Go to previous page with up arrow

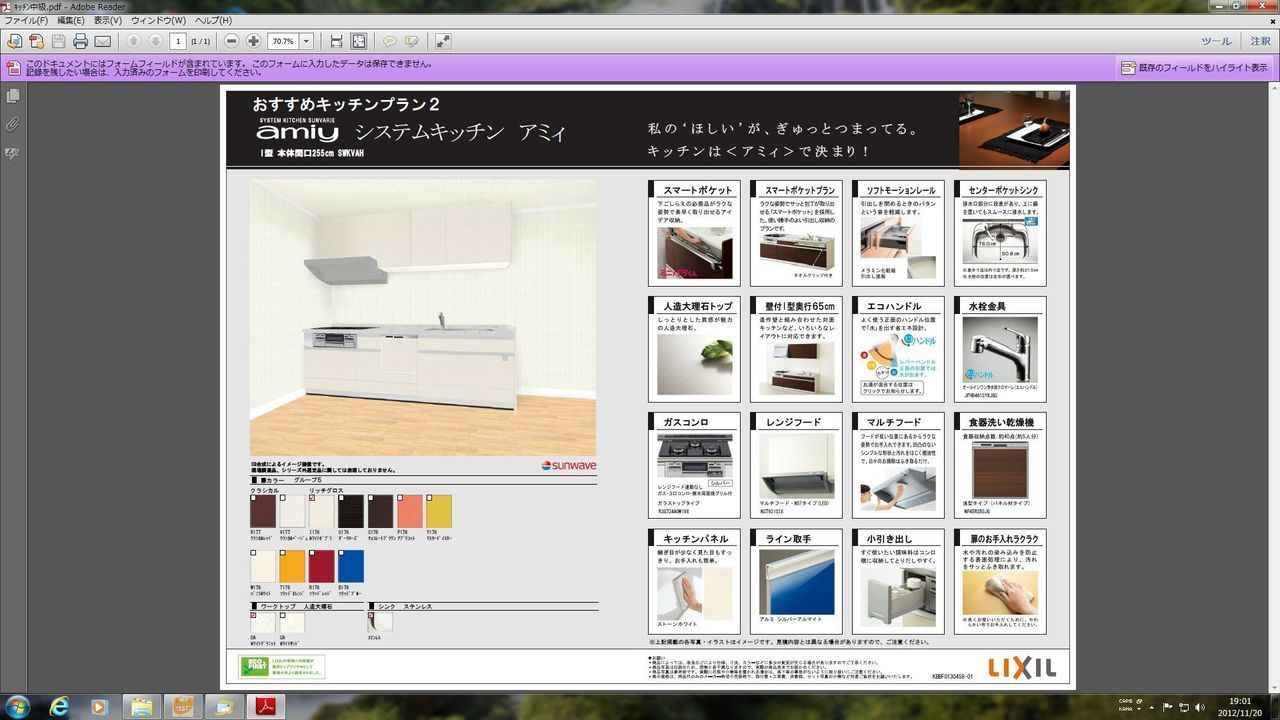[x=133, y=41]
